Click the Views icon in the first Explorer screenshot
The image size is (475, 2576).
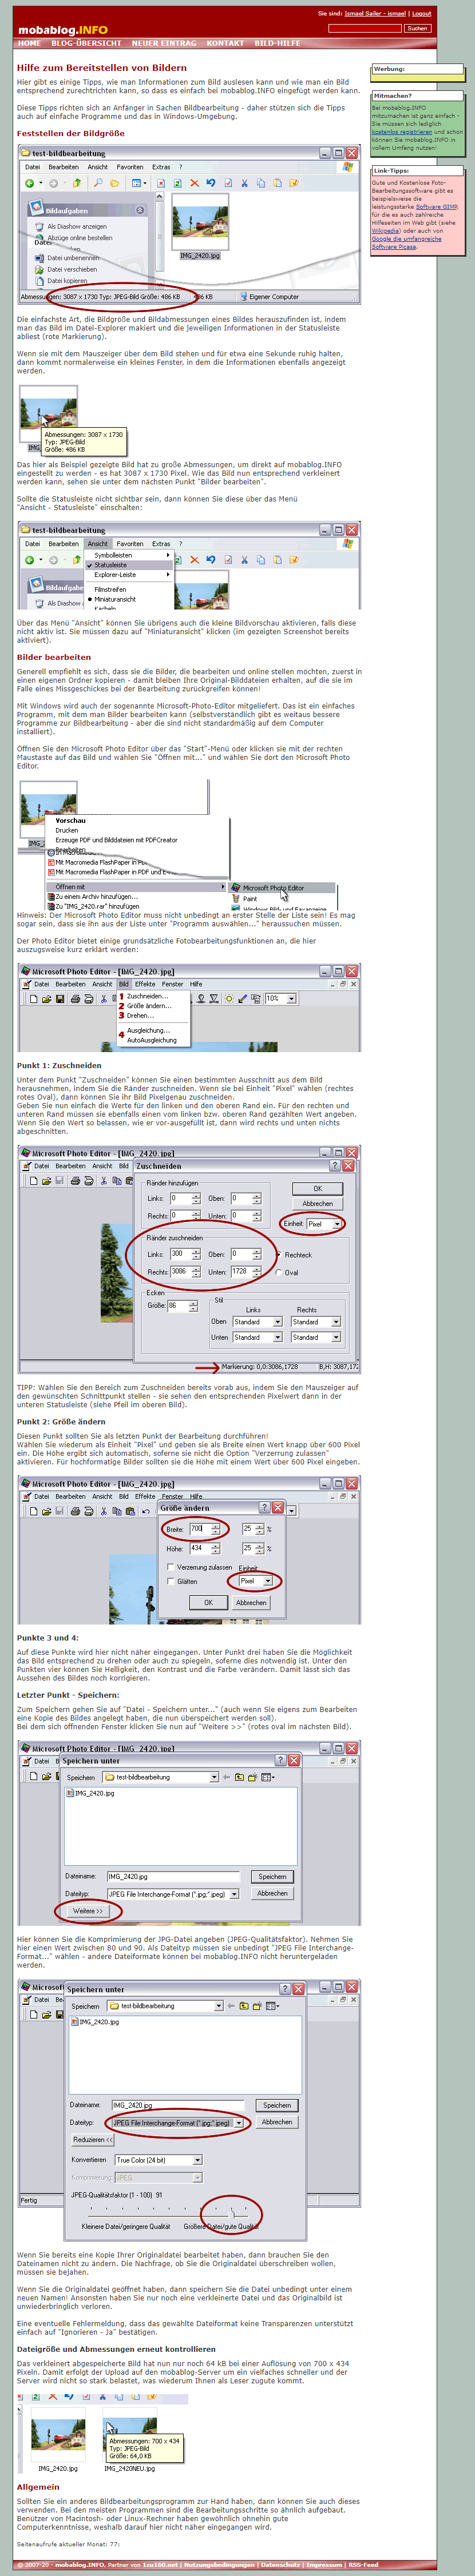136,183
